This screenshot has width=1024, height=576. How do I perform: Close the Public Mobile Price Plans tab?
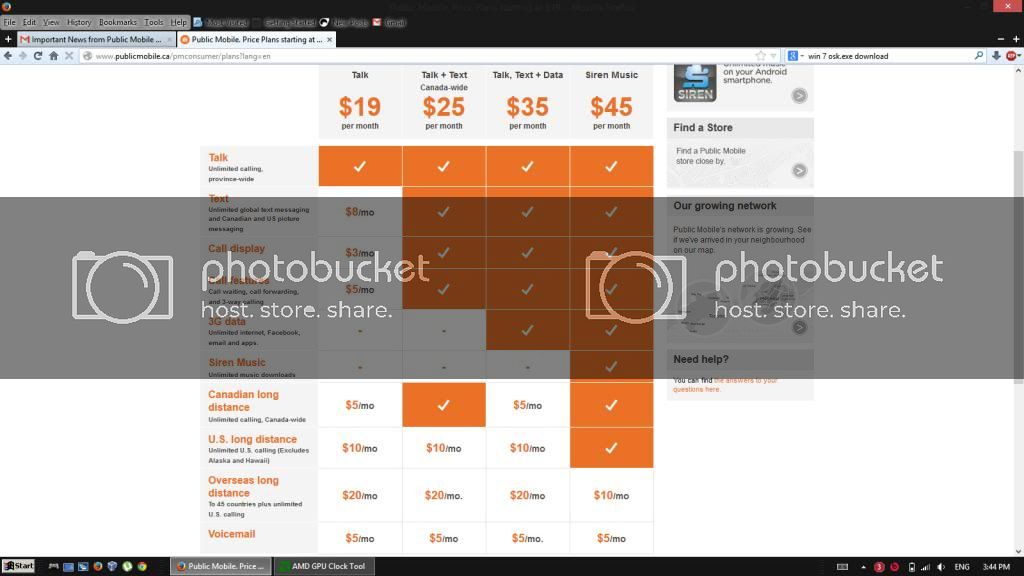tap(330, 39)
